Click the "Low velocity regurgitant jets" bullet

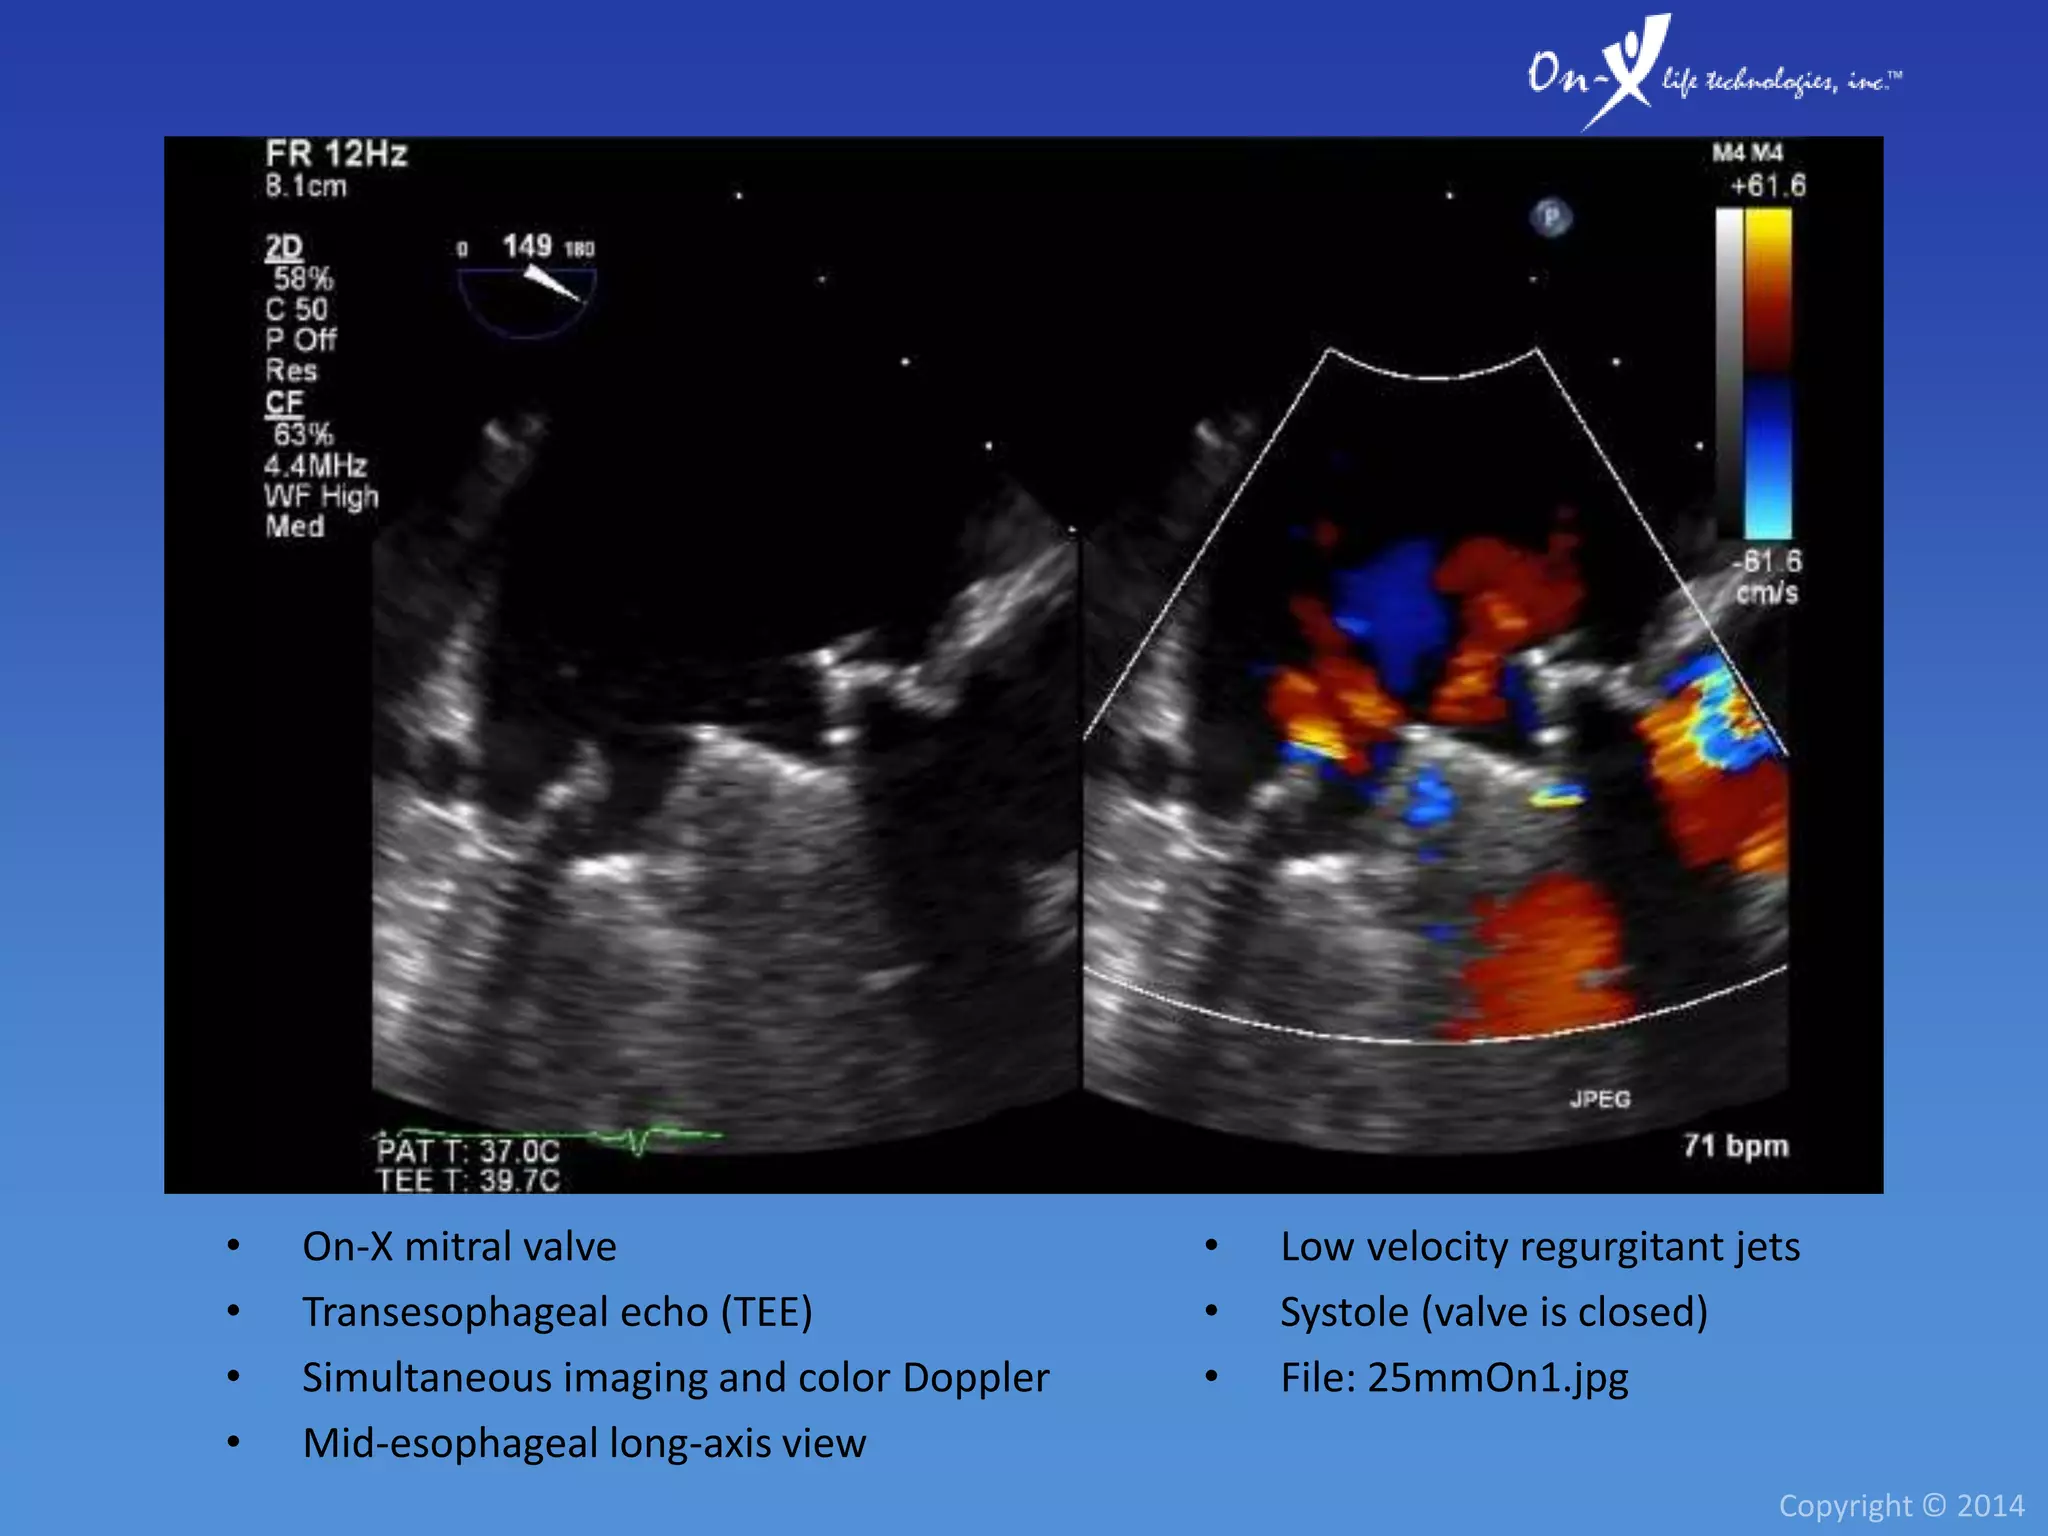pyautogui.click(x=1540, y=1247)
